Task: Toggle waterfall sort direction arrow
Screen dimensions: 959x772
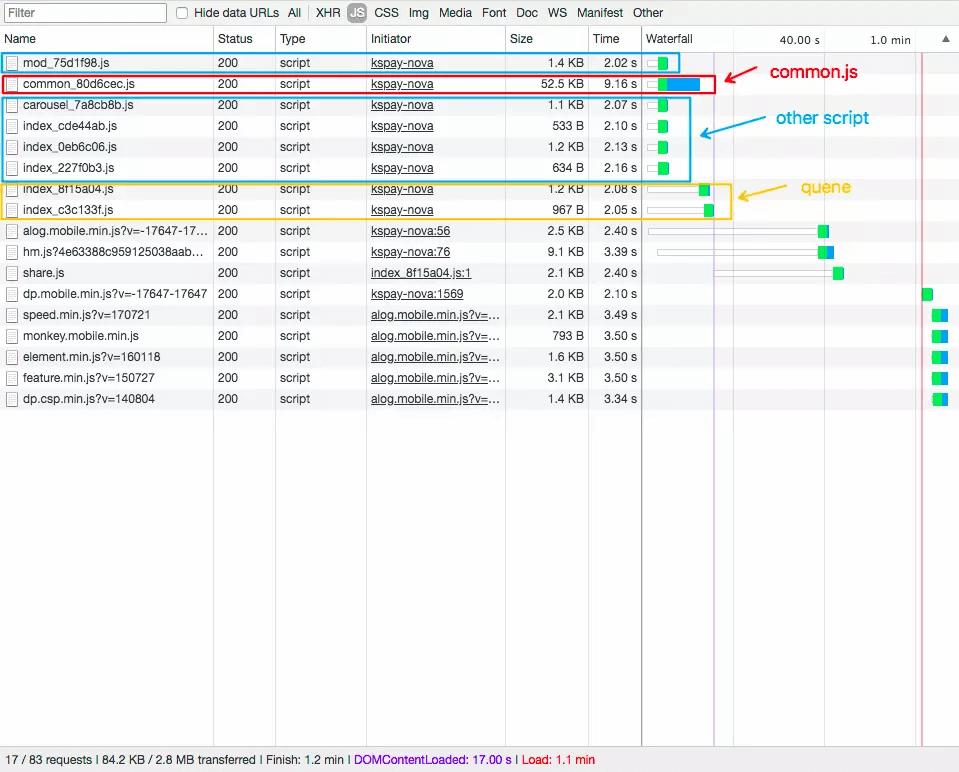Action: tap(946, 39)
